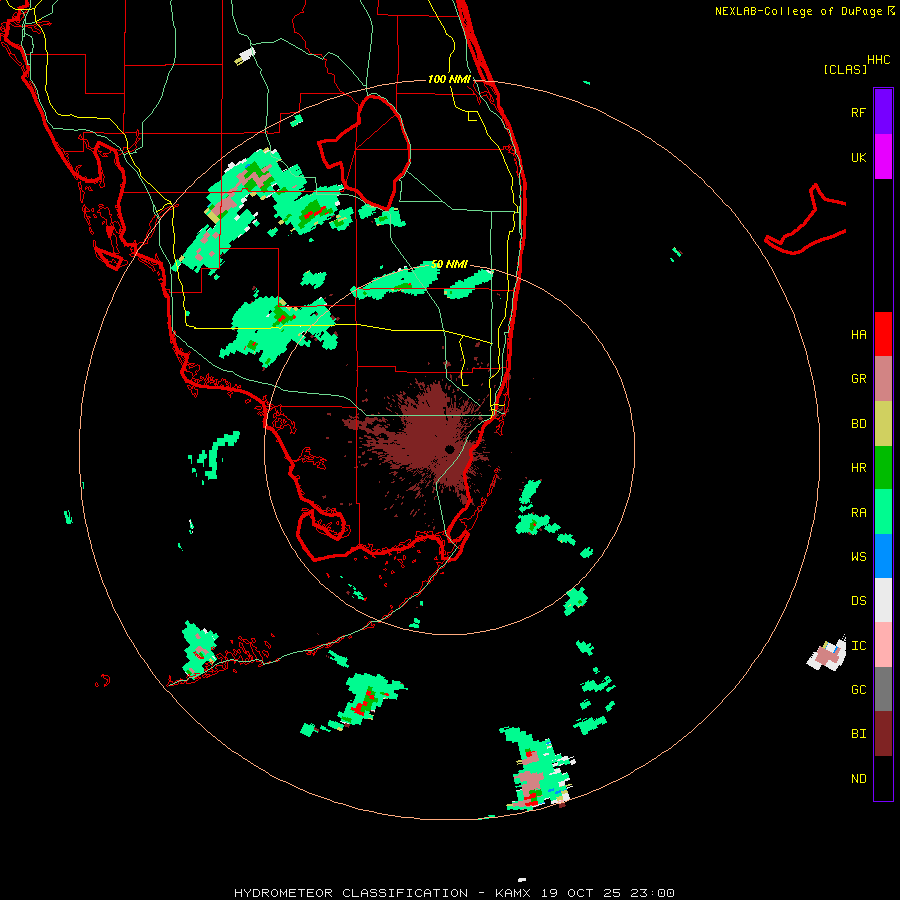Click the brown BI legend color swatch
The width and height of the screenshot is (900, 900).
[883, 734]
